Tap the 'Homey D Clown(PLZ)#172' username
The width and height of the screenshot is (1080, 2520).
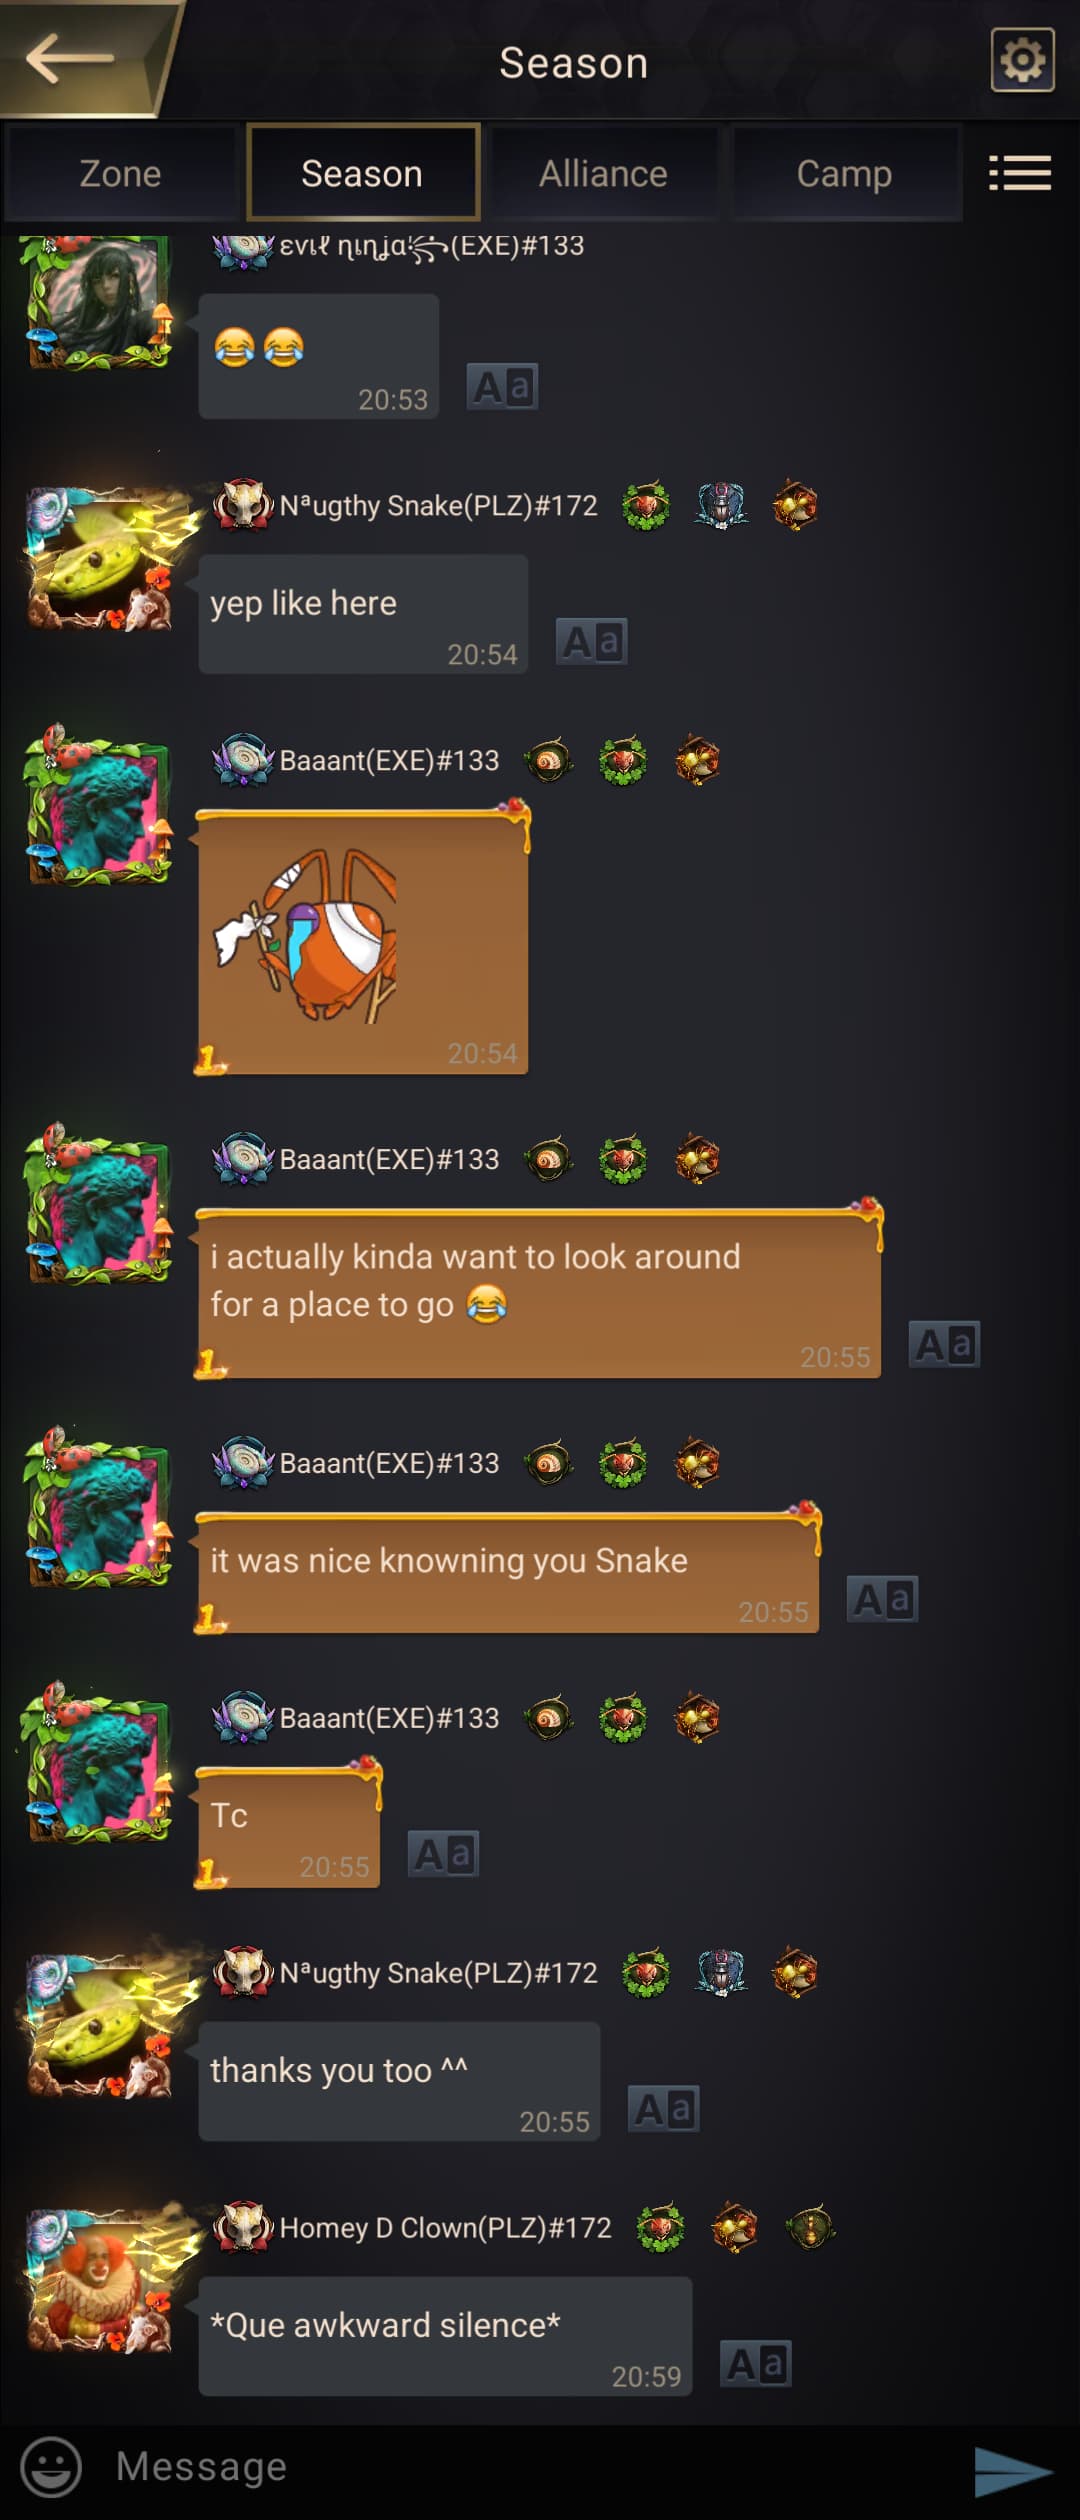[x=445, y=2228]
